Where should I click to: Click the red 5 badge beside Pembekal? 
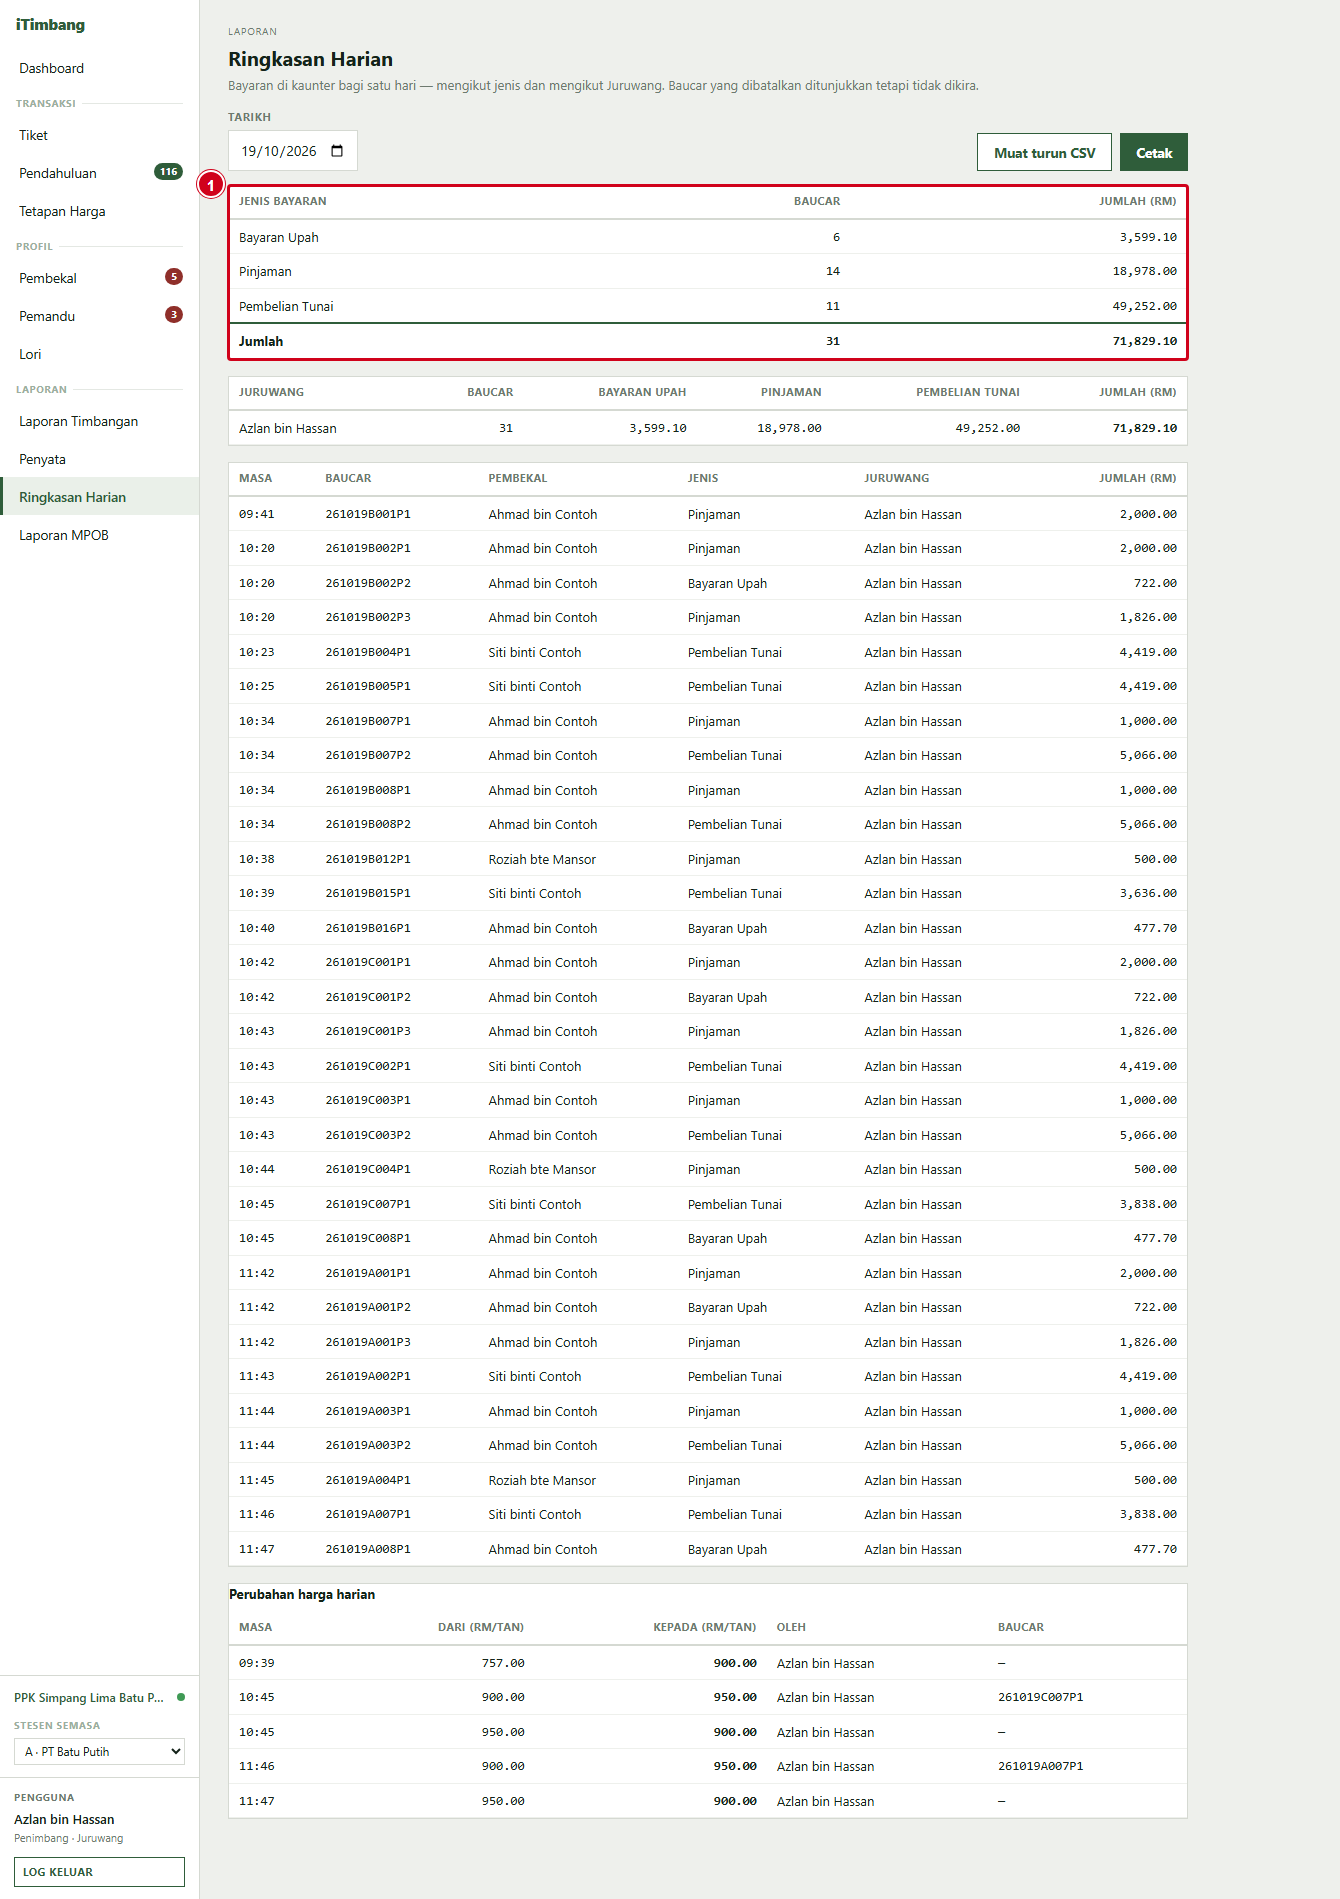[x=174, y=277]
